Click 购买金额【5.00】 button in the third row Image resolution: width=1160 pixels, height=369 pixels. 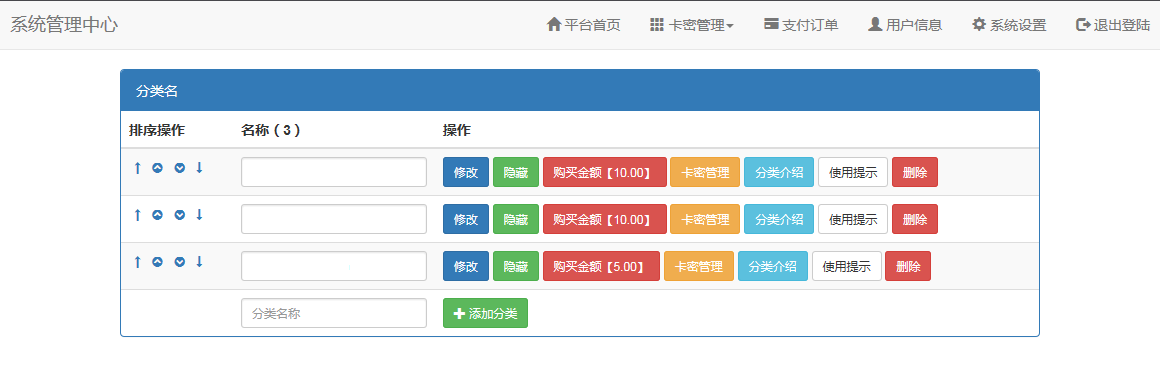[601, 266]
